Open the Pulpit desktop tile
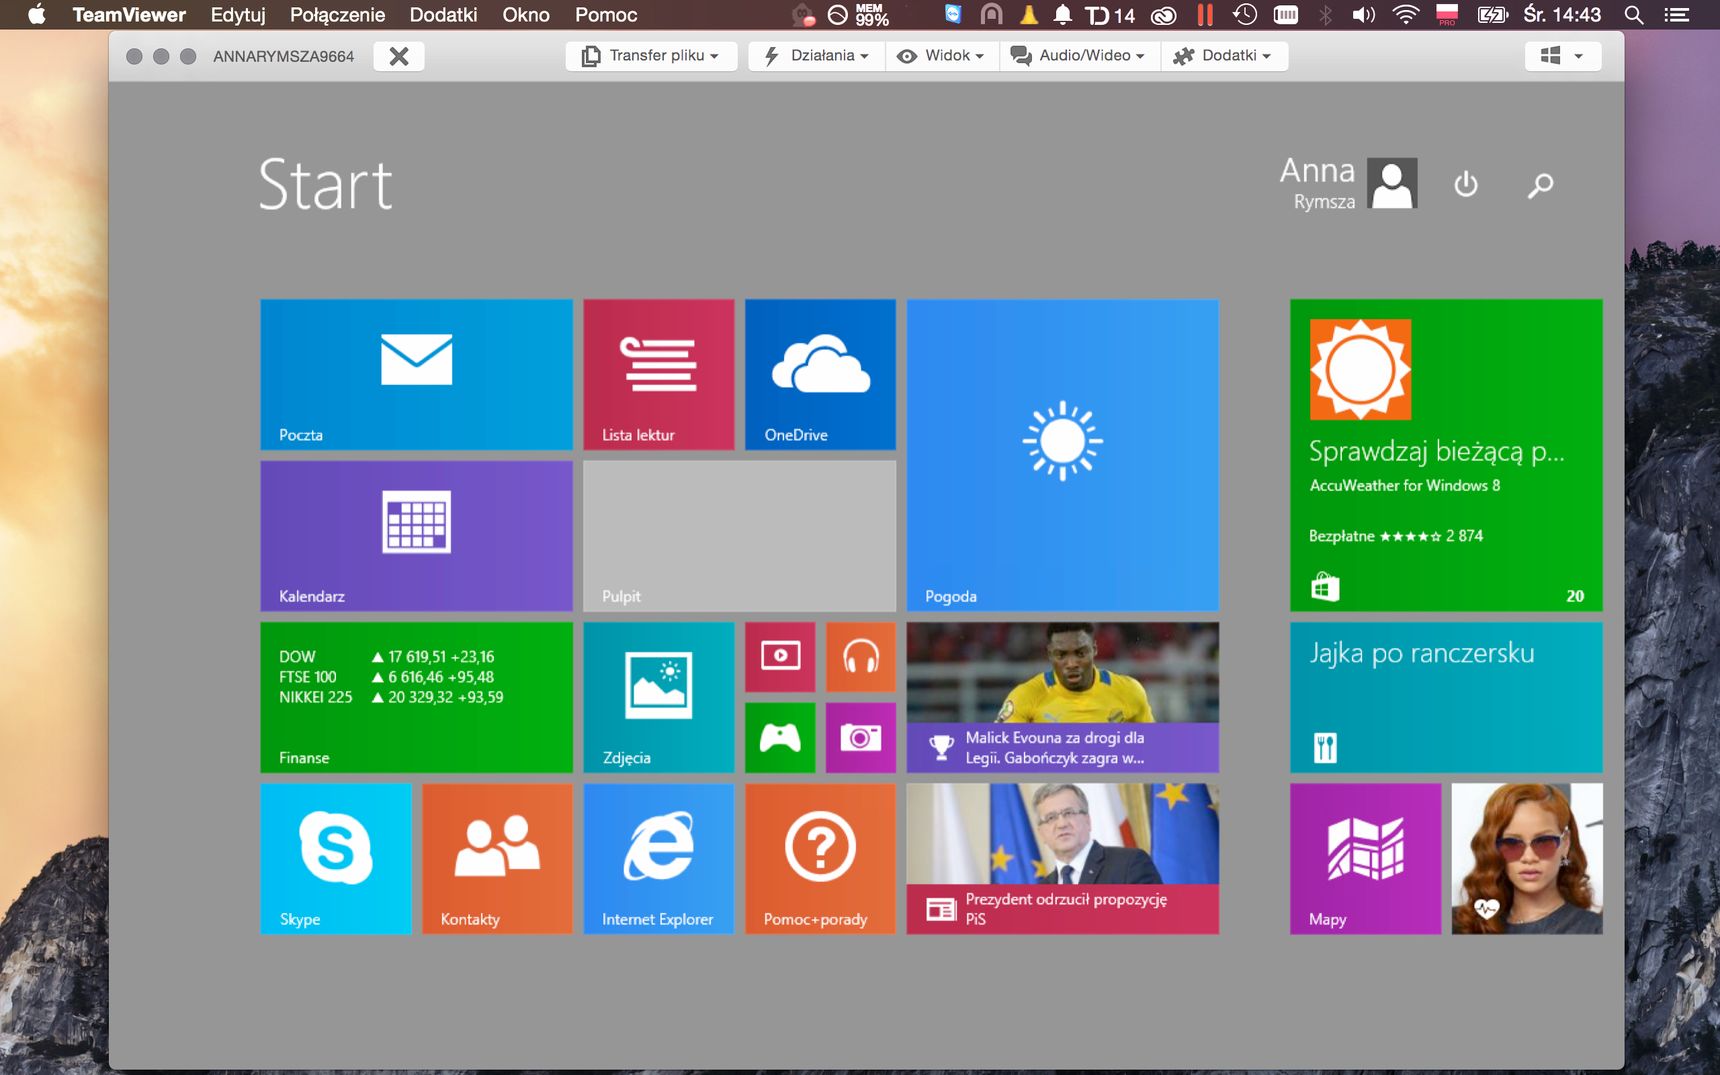The height and width of the screenshot is (1075, 1720). pos(739,535)
